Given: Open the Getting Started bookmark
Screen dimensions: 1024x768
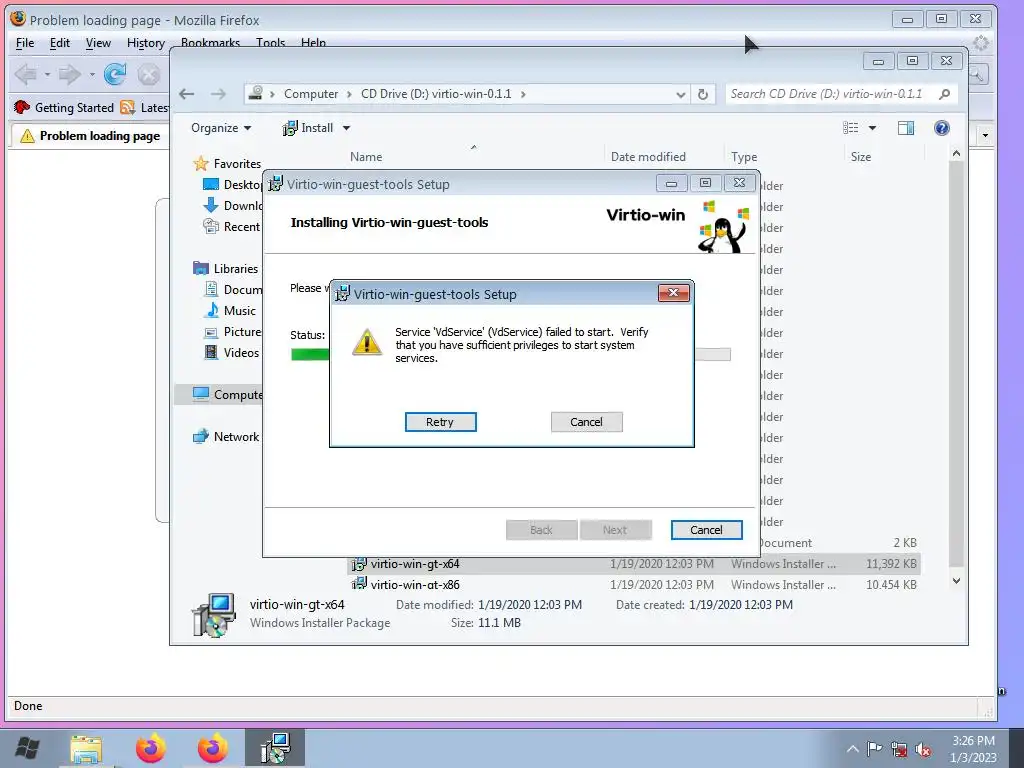Looking at the screenshot, I should point(64,108).
